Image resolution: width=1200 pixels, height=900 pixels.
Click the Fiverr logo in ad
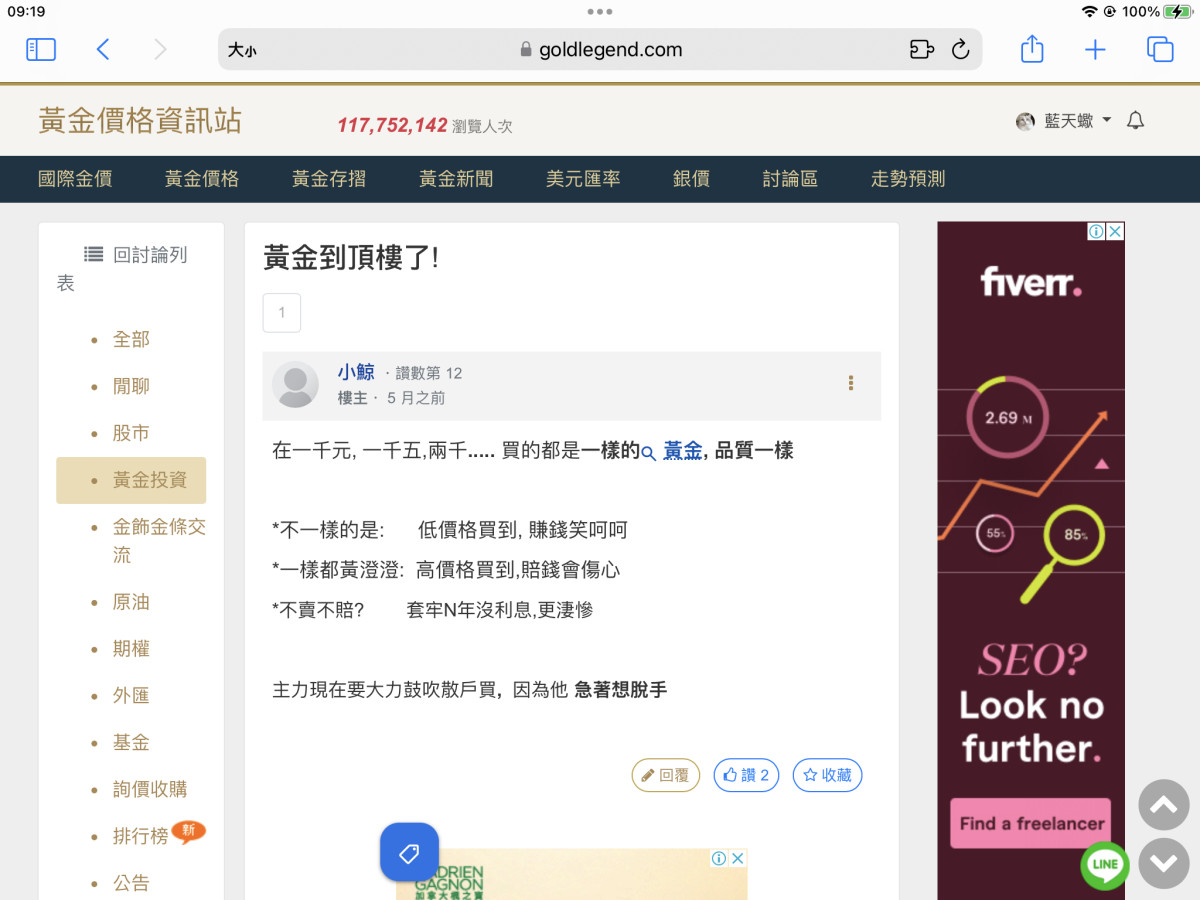tap(1031, 282)
